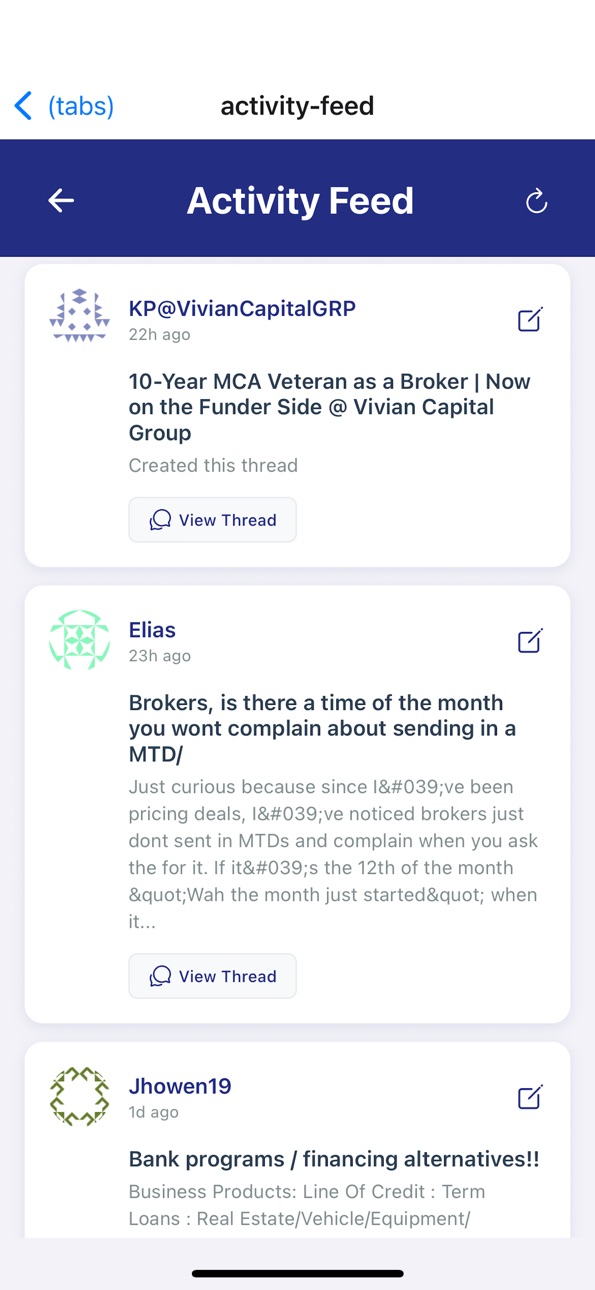The width and height of the screenshot is (595, 1290).
Task: Open Elias username link
Action: click(152, 630)
